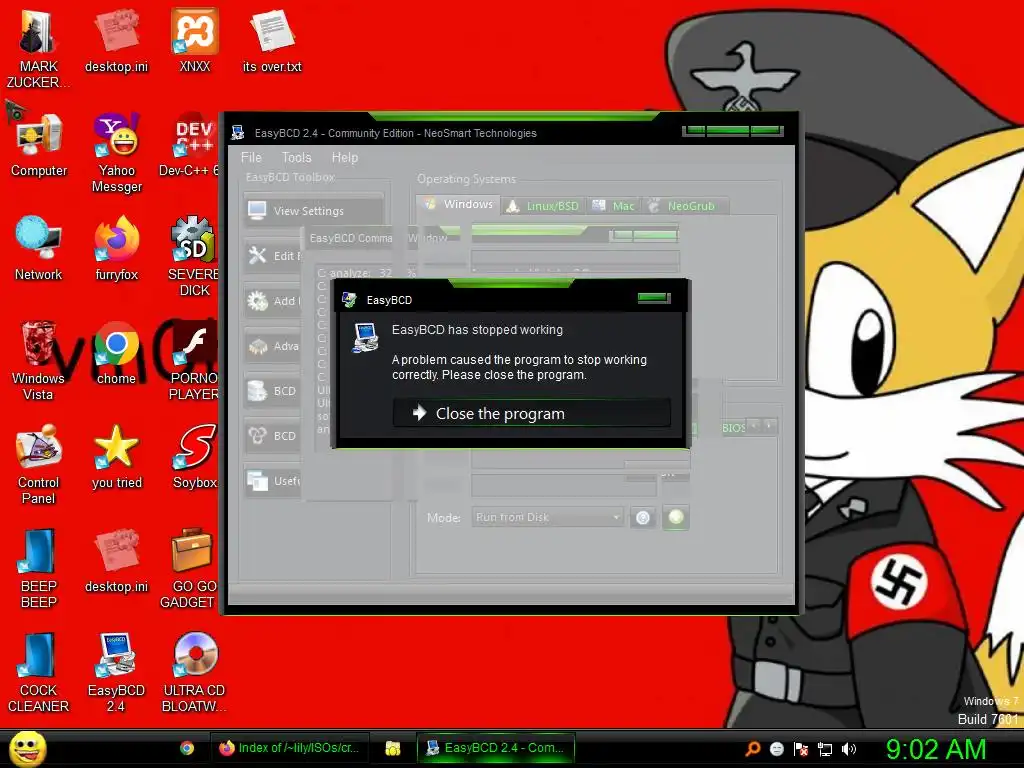
Task: Open the MARK ZUCKER... desktop icon
Action: tap(38, 50)
